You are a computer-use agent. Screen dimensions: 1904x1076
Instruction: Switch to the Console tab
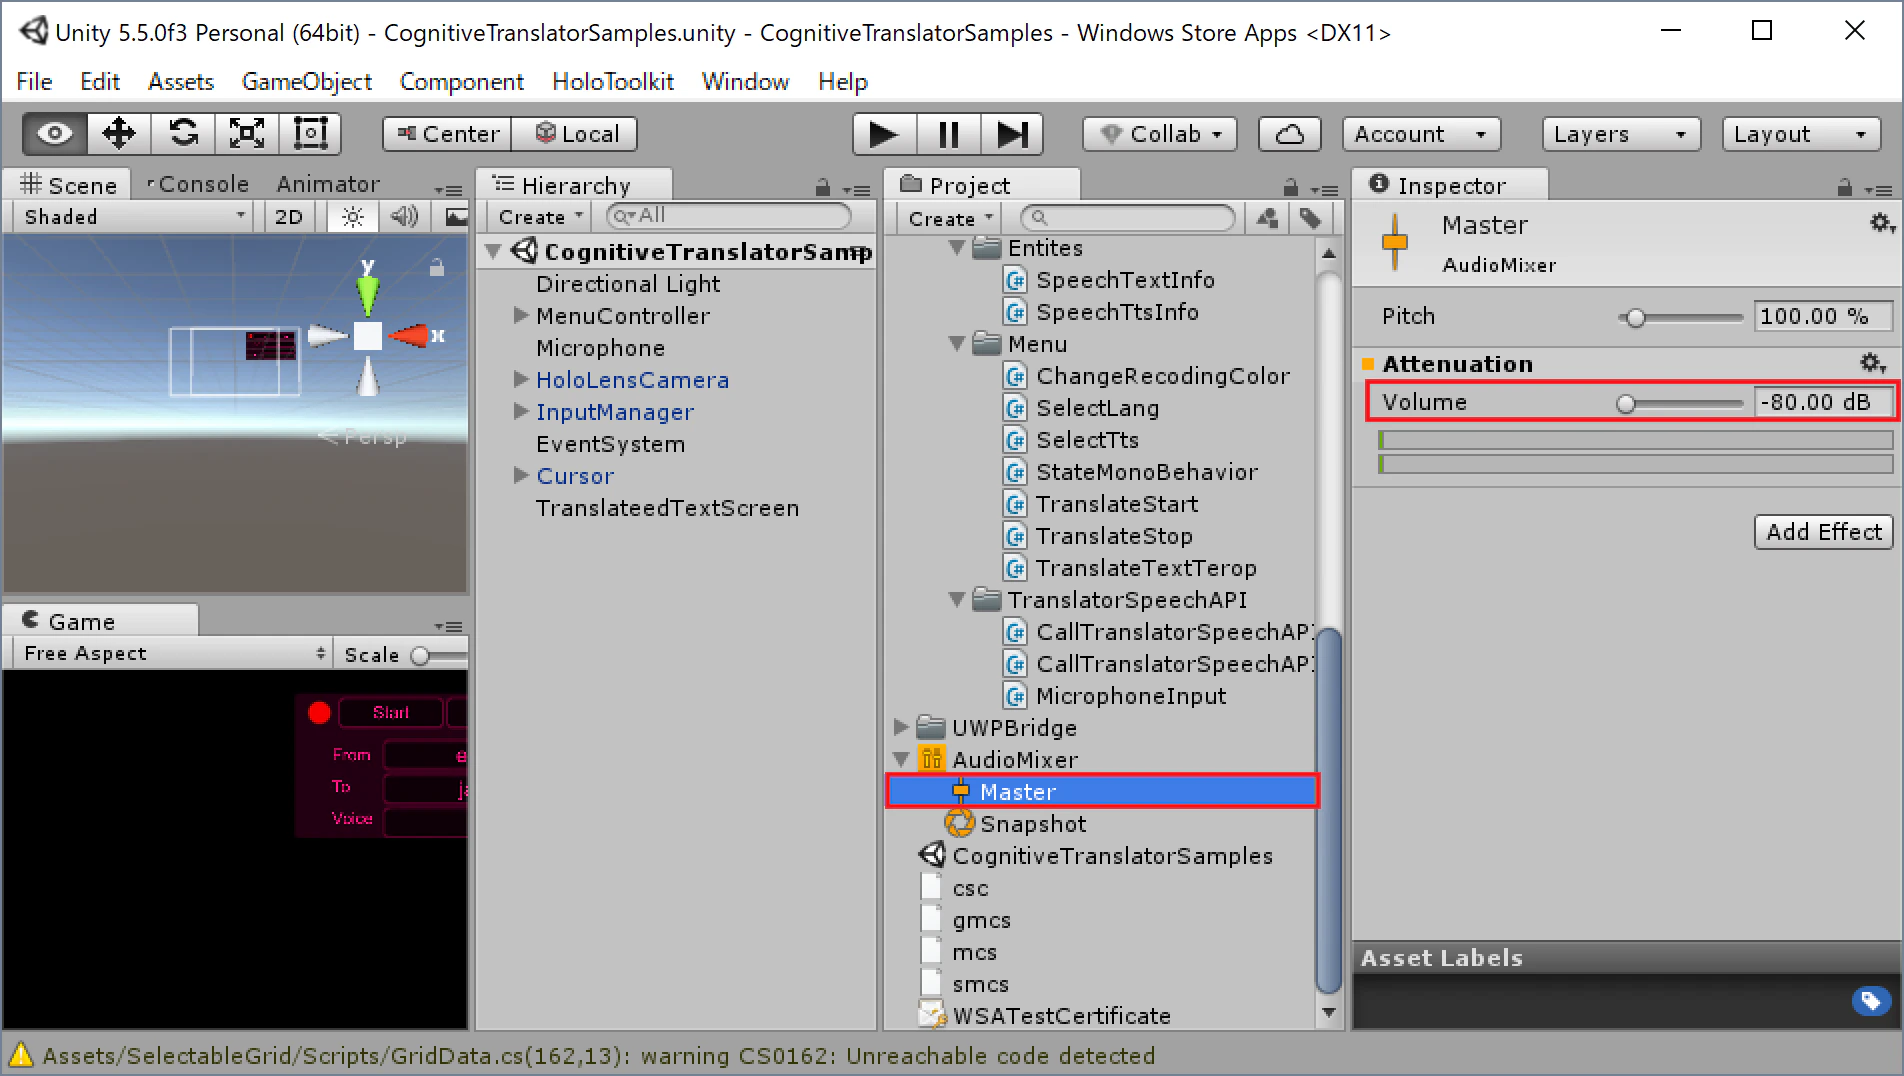[x=198, y=185]
